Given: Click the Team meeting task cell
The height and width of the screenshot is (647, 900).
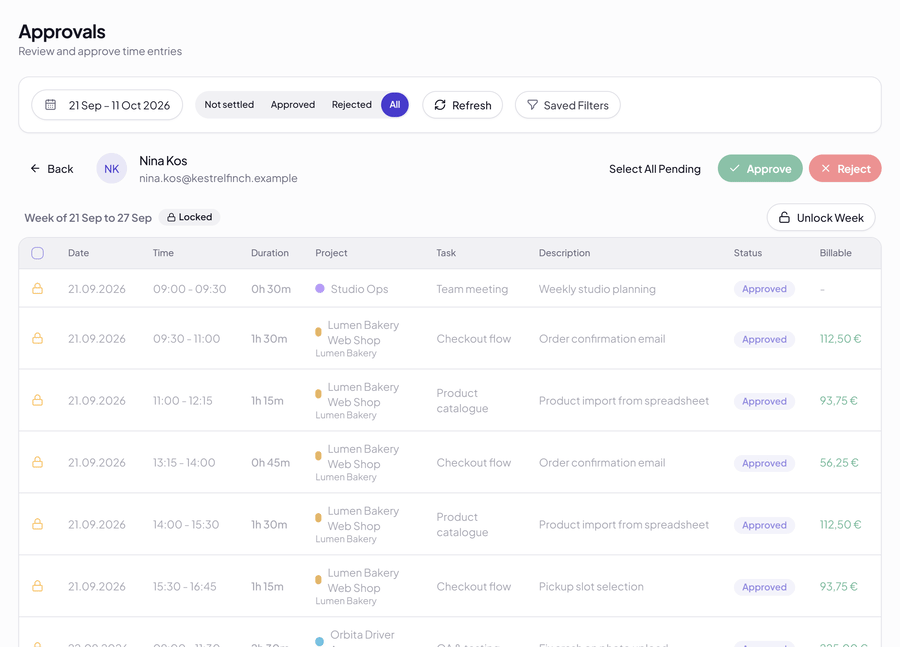Looking at the screenshot, I should pos(472,289).
